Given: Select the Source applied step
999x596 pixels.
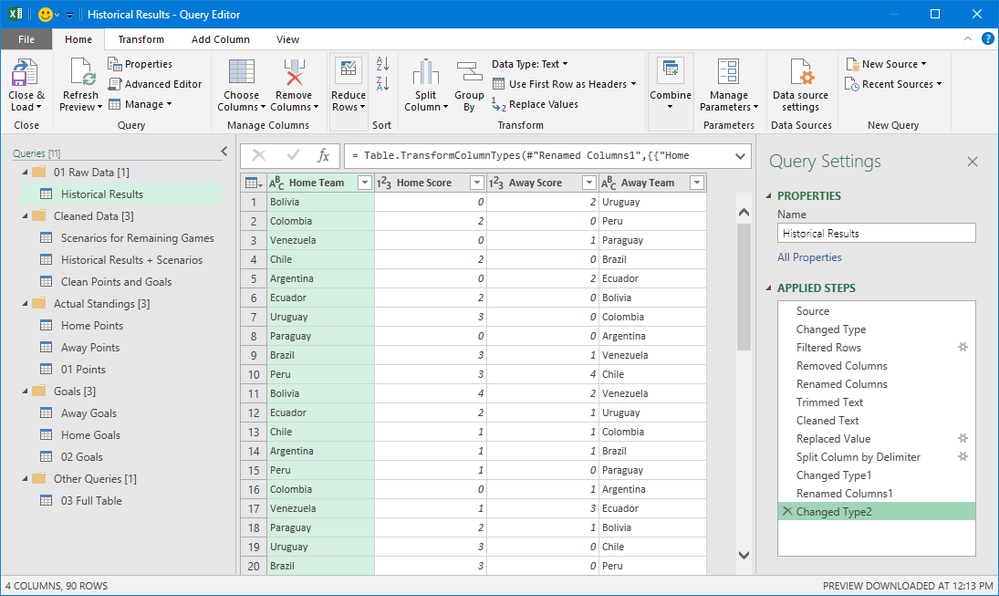Looking at the screenshot, I should (876, 311).
